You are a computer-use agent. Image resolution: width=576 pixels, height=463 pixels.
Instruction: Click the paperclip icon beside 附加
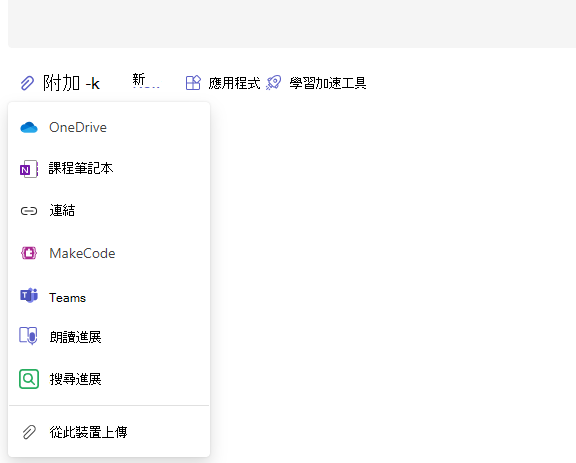click(x=27, y=83)
